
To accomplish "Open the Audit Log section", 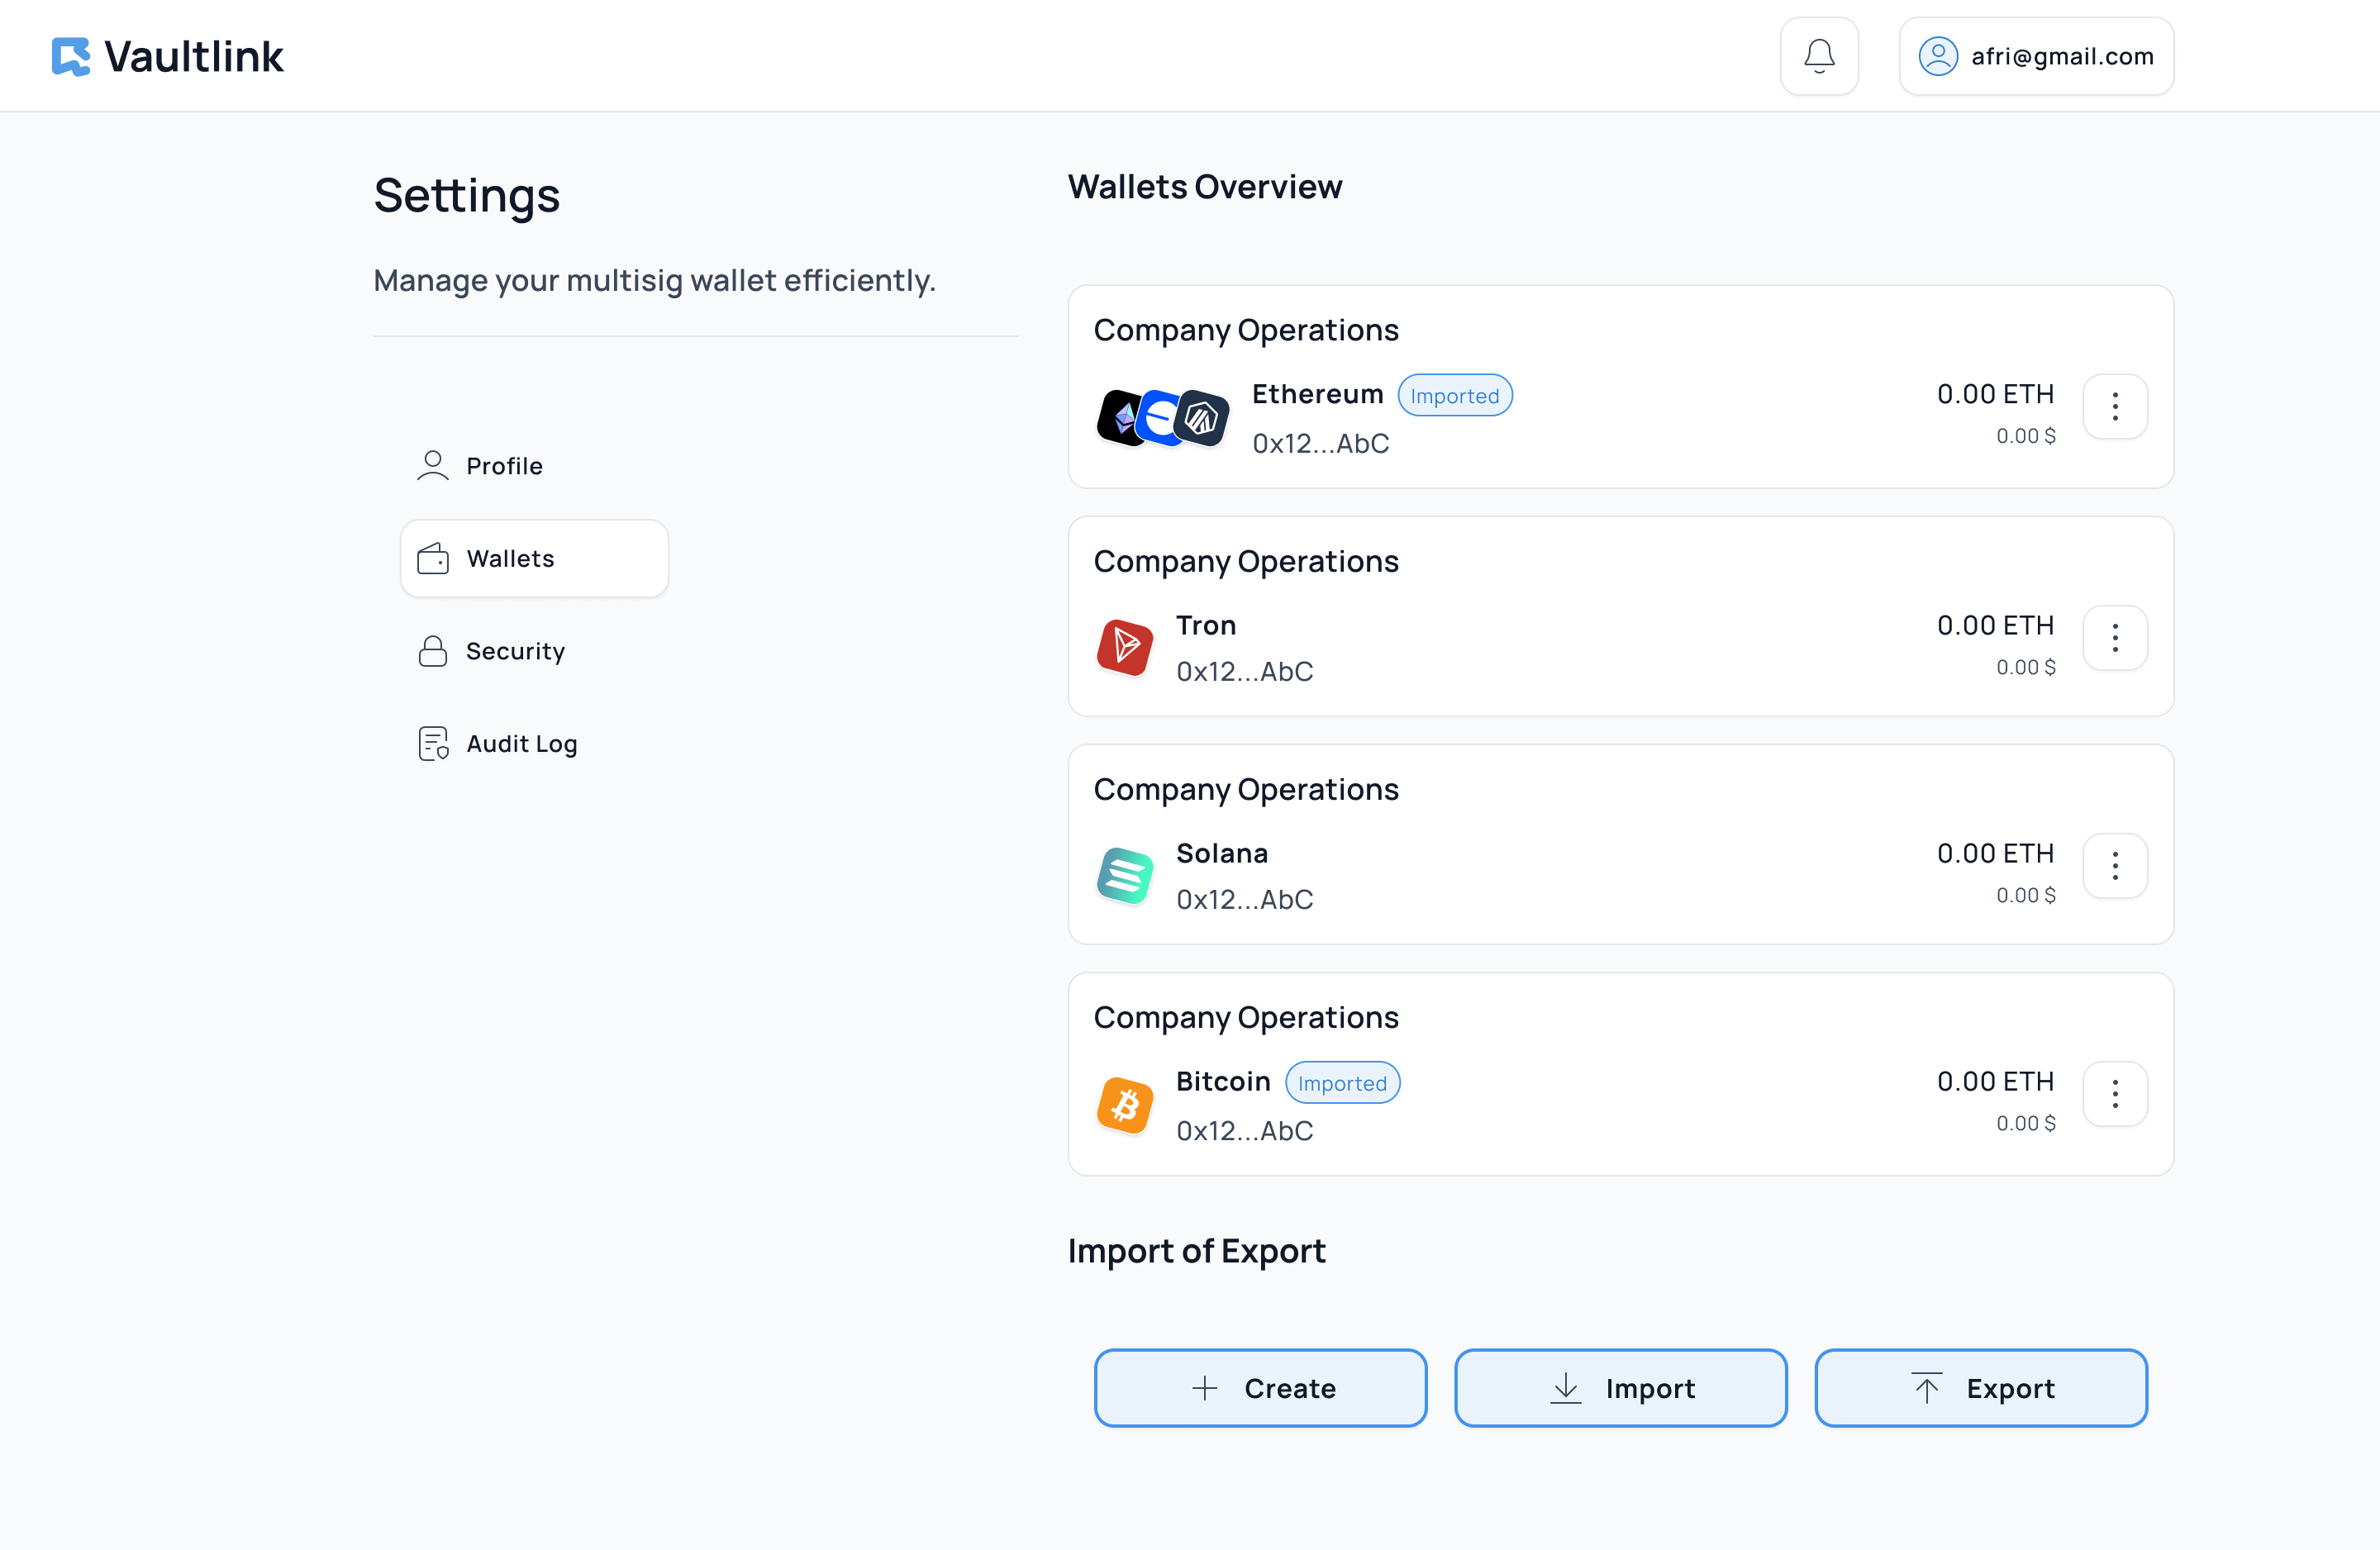I will (534, 744).
